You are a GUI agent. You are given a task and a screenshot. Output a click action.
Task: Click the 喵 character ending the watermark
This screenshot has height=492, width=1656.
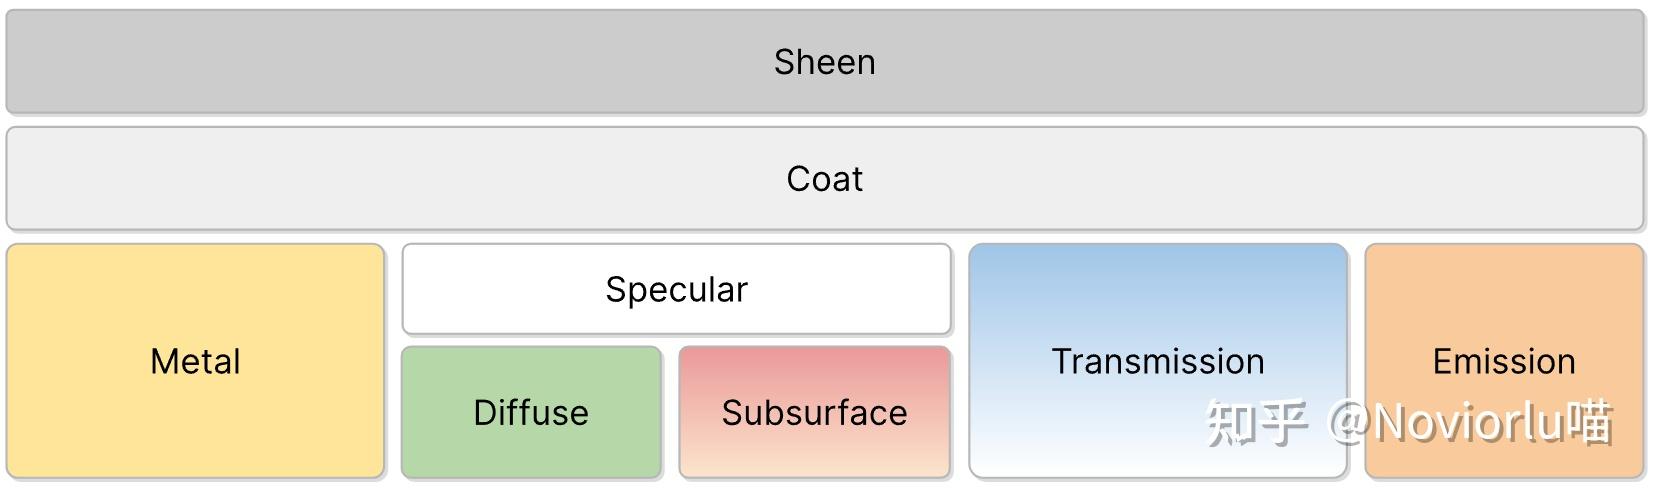click(1590, 422)
